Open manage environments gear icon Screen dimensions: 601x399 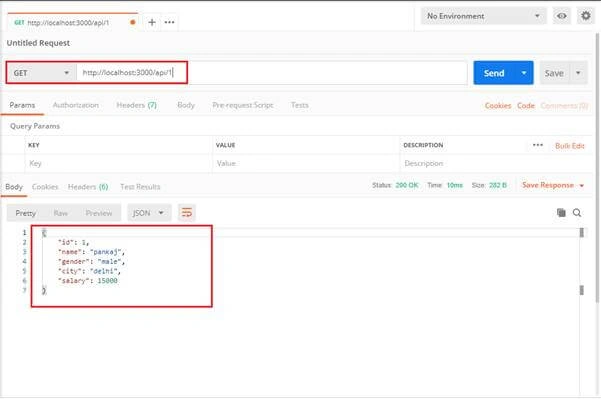pos(586,16)
